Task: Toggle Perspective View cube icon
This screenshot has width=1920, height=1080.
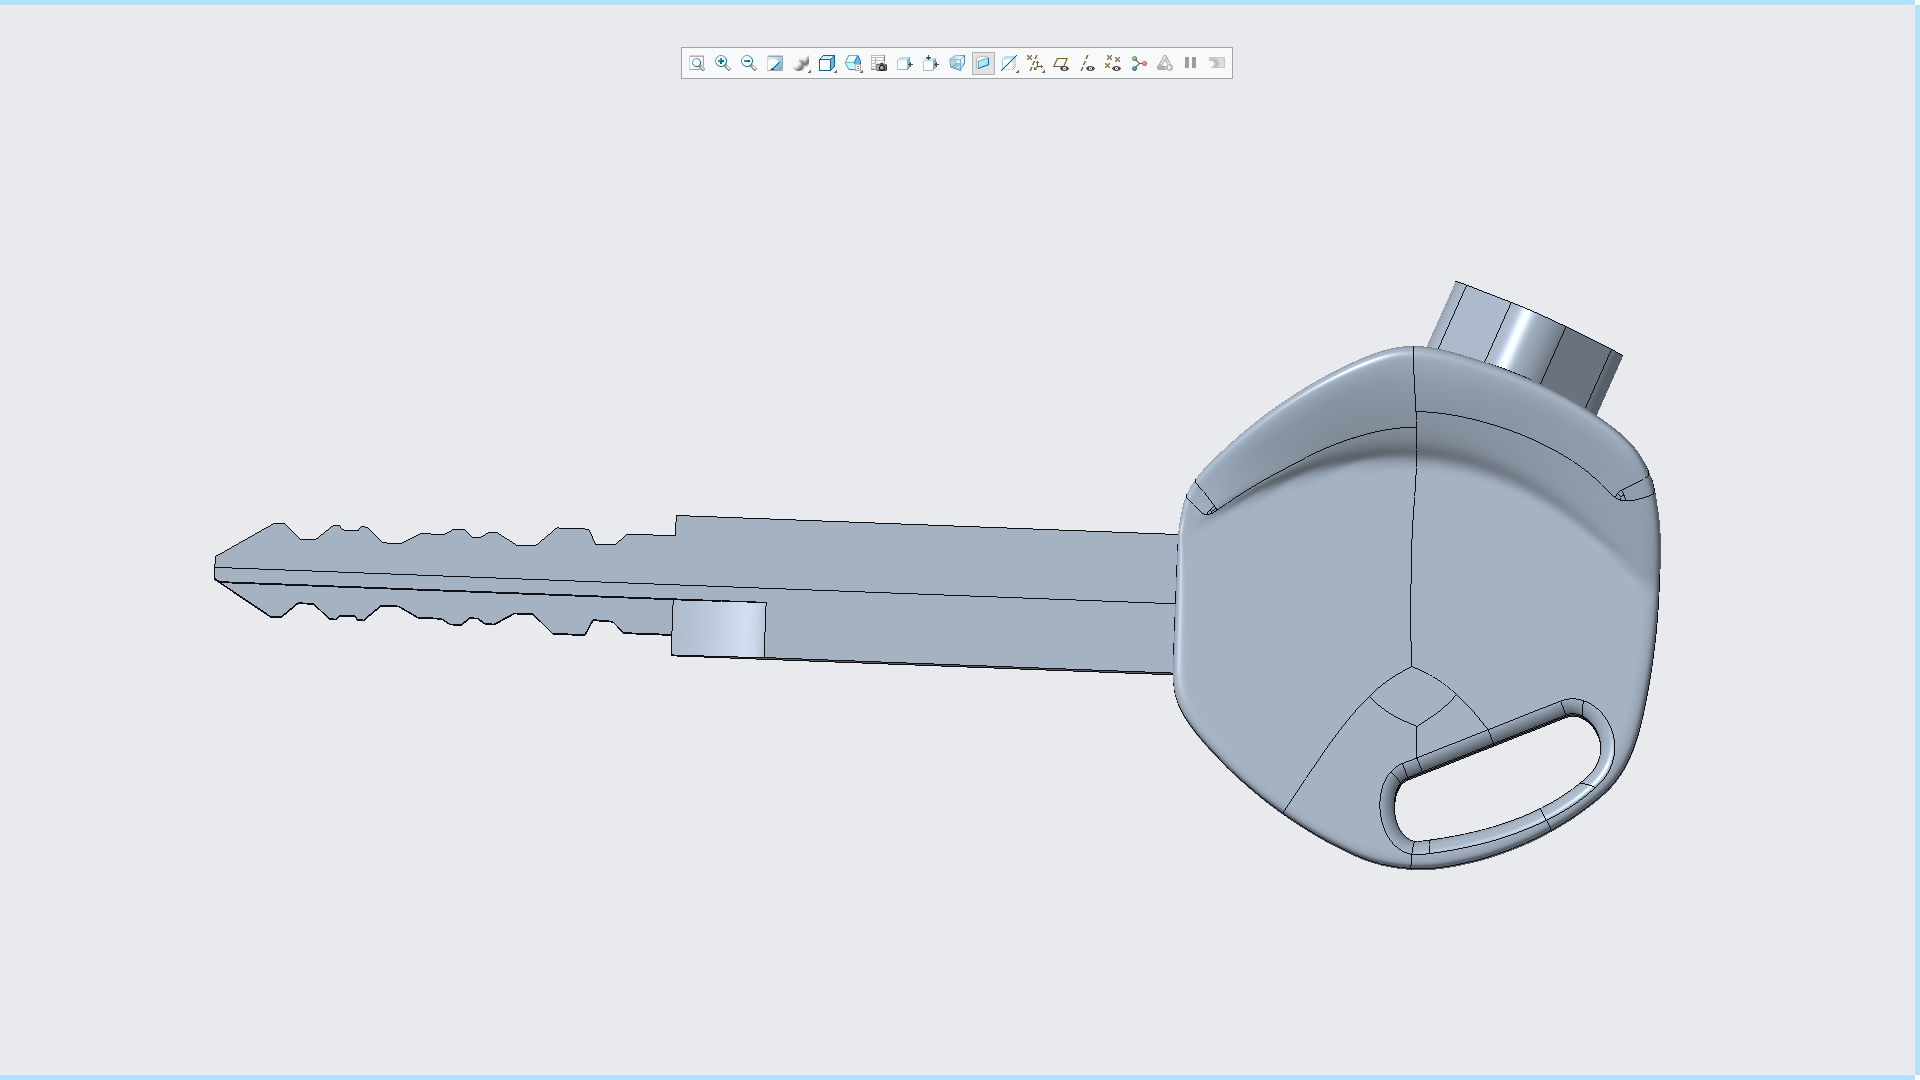Action: tap(957, 63)
